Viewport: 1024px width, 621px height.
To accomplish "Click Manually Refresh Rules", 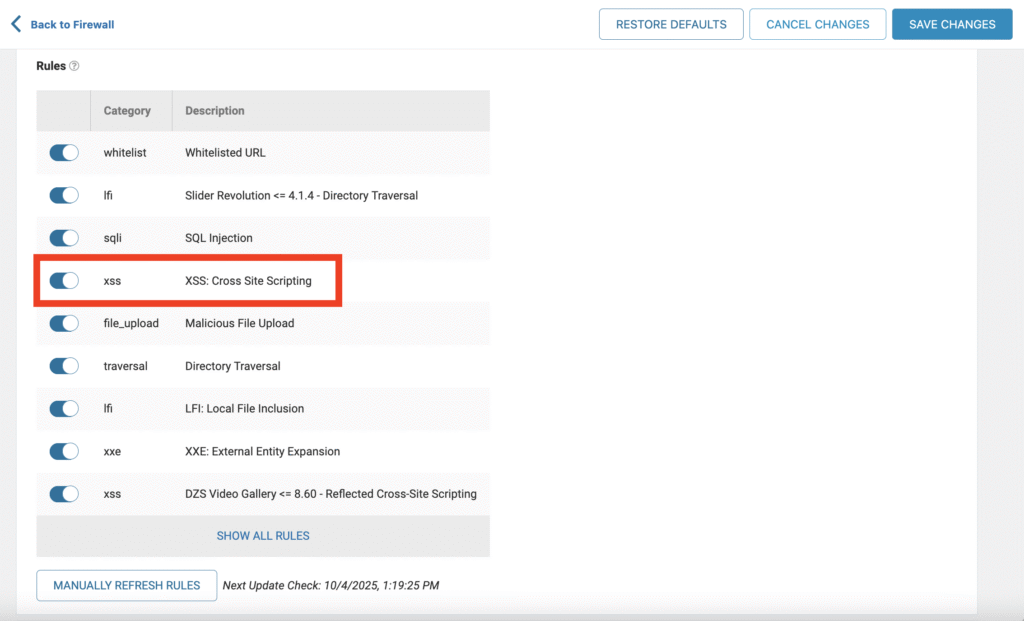I will (x=127, y=585).
